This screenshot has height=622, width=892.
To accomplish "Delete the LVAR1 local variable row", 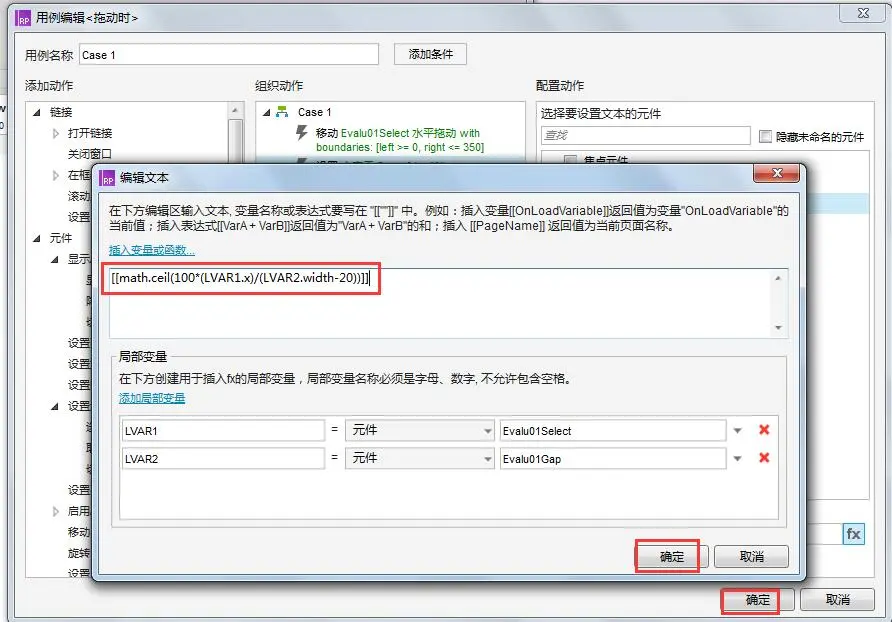I will click(764, 430).
